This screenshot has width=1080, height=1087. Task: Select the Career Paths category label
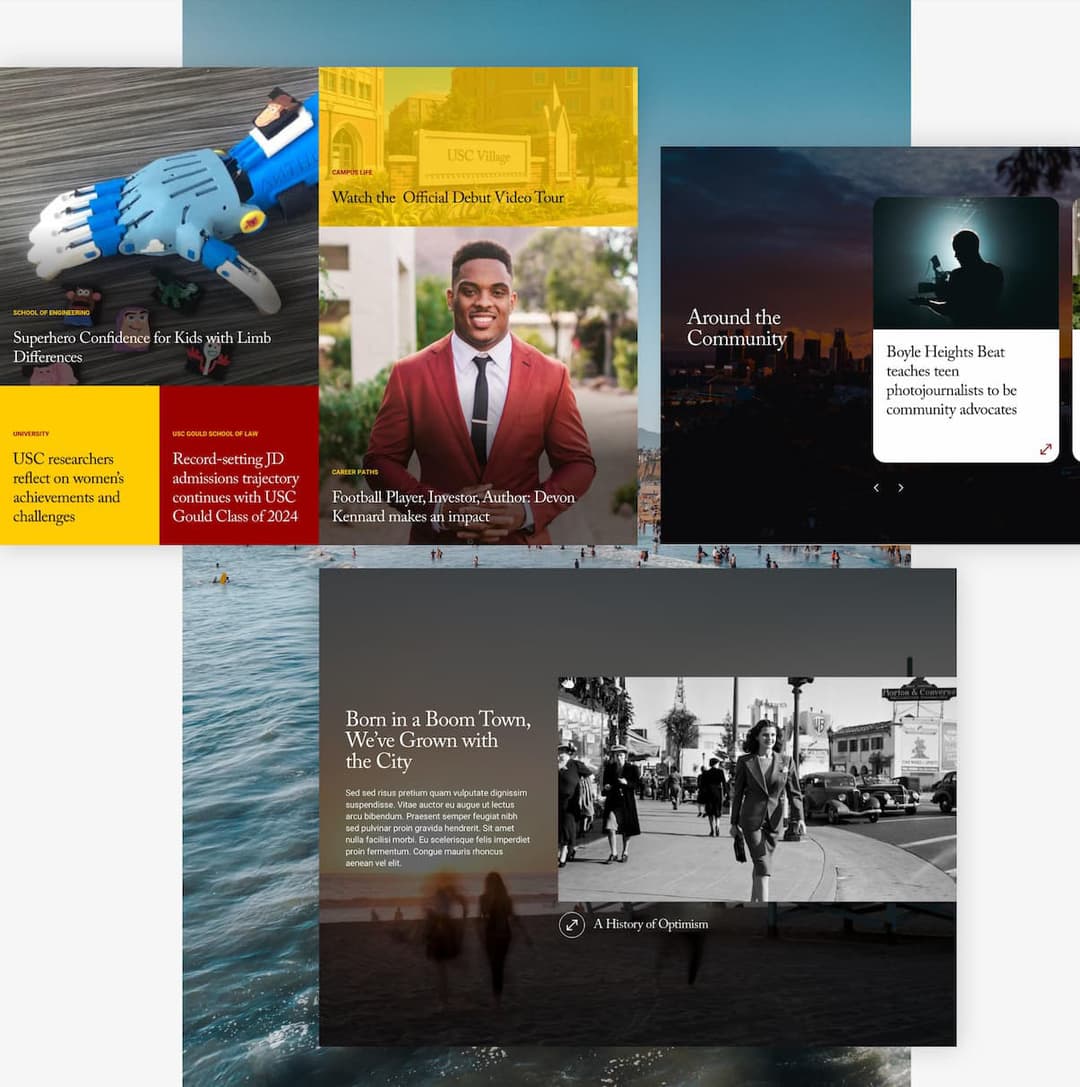coord(354,472)
